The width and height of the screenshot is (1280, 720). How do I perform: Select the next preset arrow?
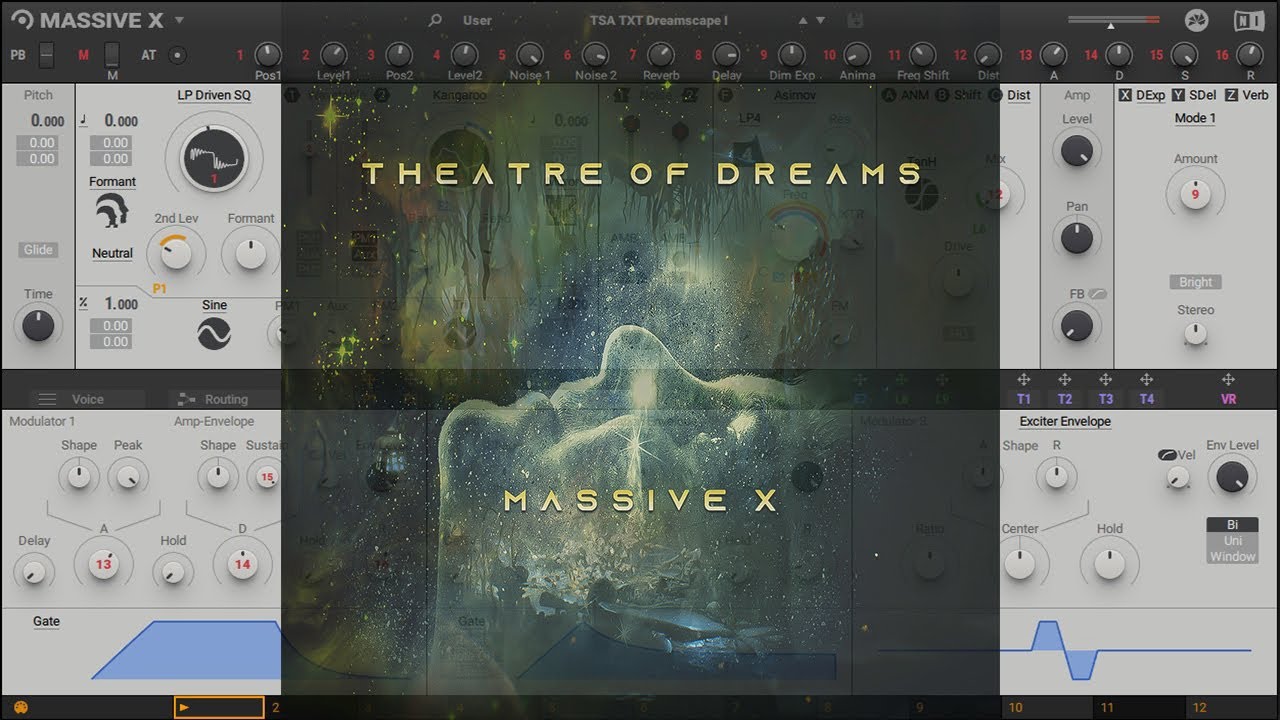821,21
